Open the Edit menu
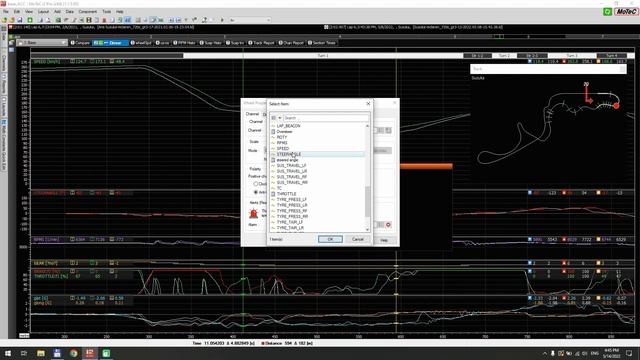The height and width of the screenshot is (360, 640). 17,11
